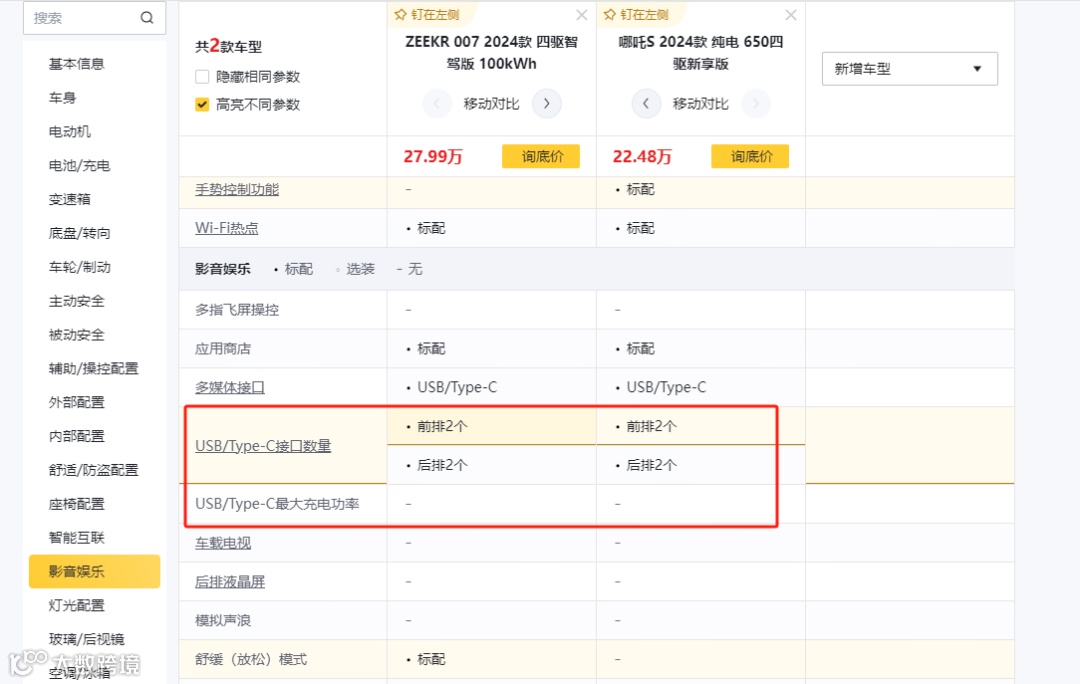Viewport: 1080px width, 684px height.
Task: Click 询底价 button for 哪吒S
Action: point(750,156)
